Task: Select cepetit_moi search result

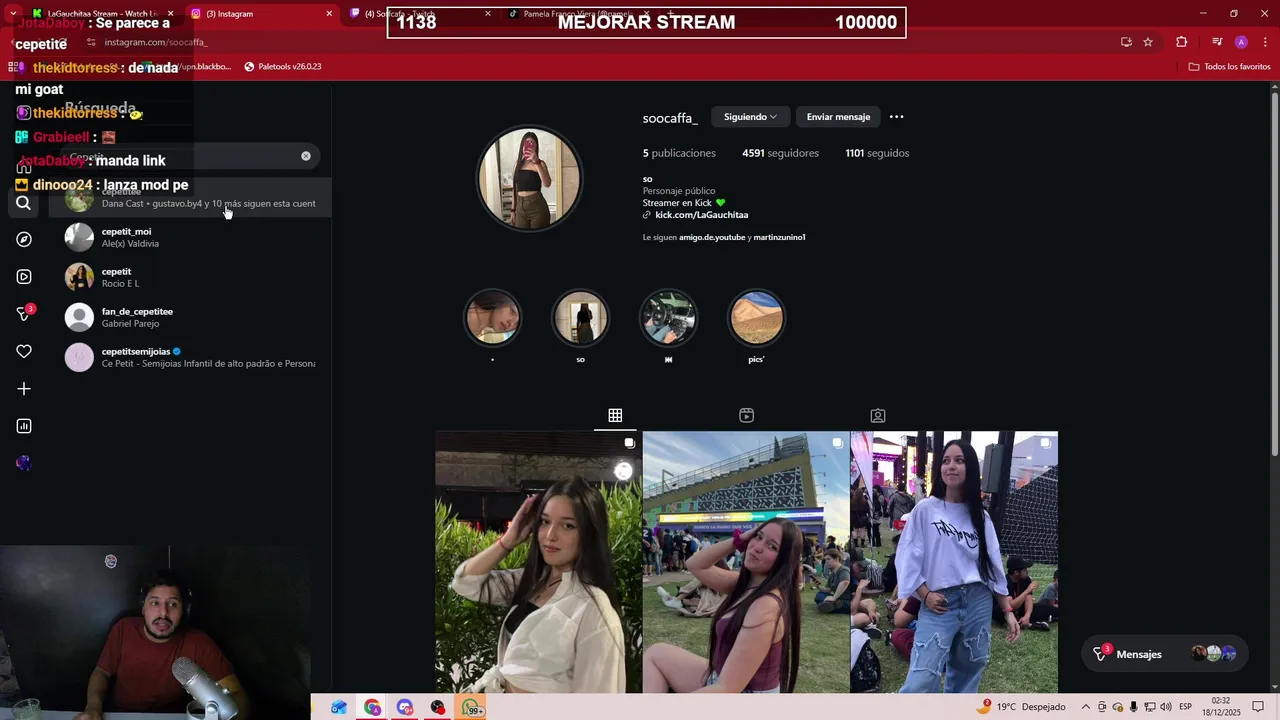Action: click(190, 237)
